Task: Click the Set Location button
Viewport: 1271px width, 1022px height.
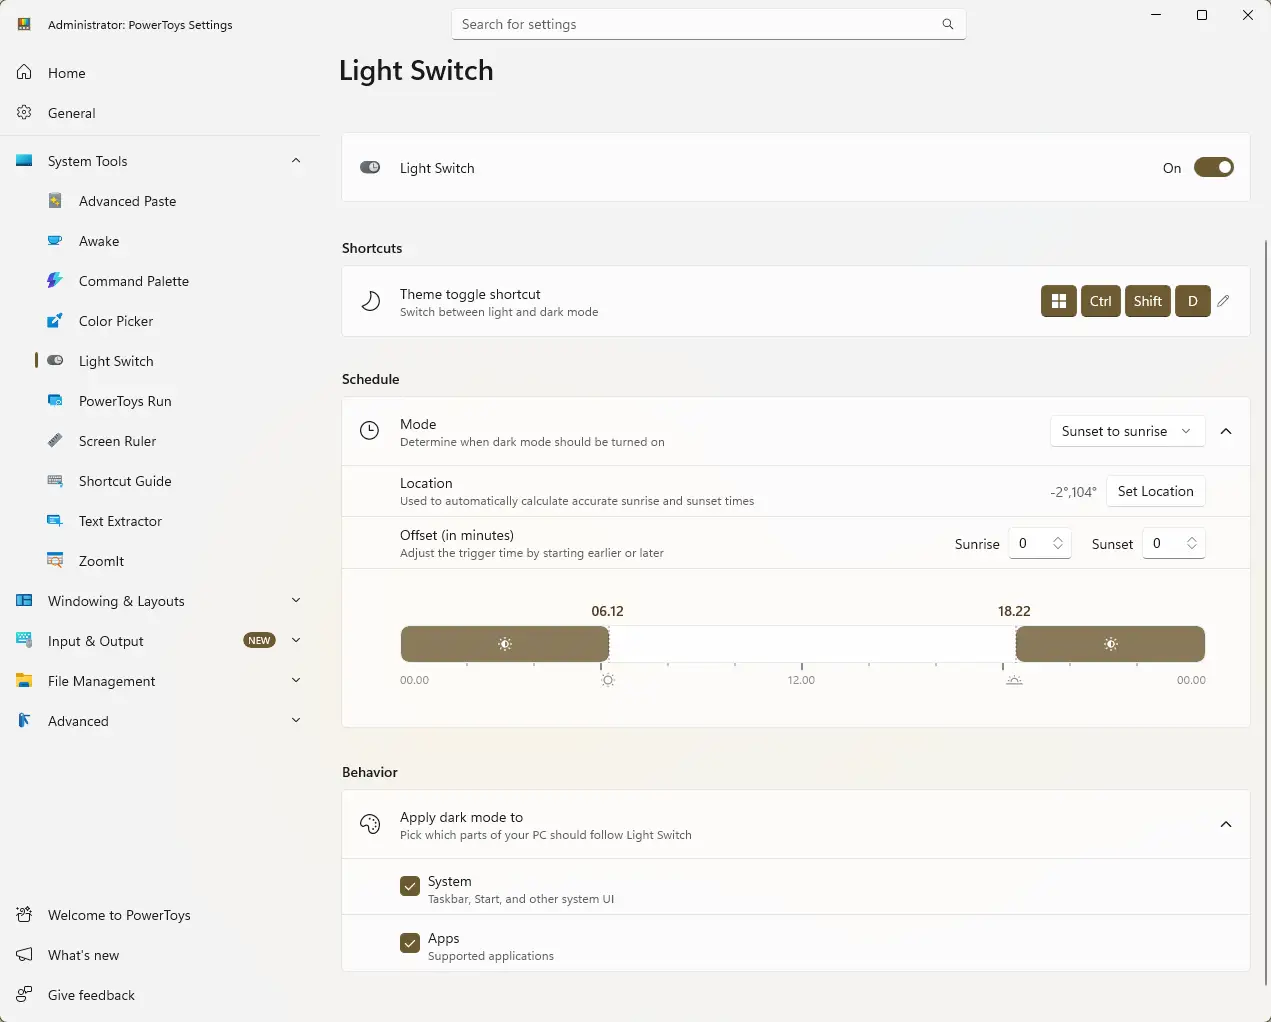Action: pyautogui.click(x=1155, y=491)
